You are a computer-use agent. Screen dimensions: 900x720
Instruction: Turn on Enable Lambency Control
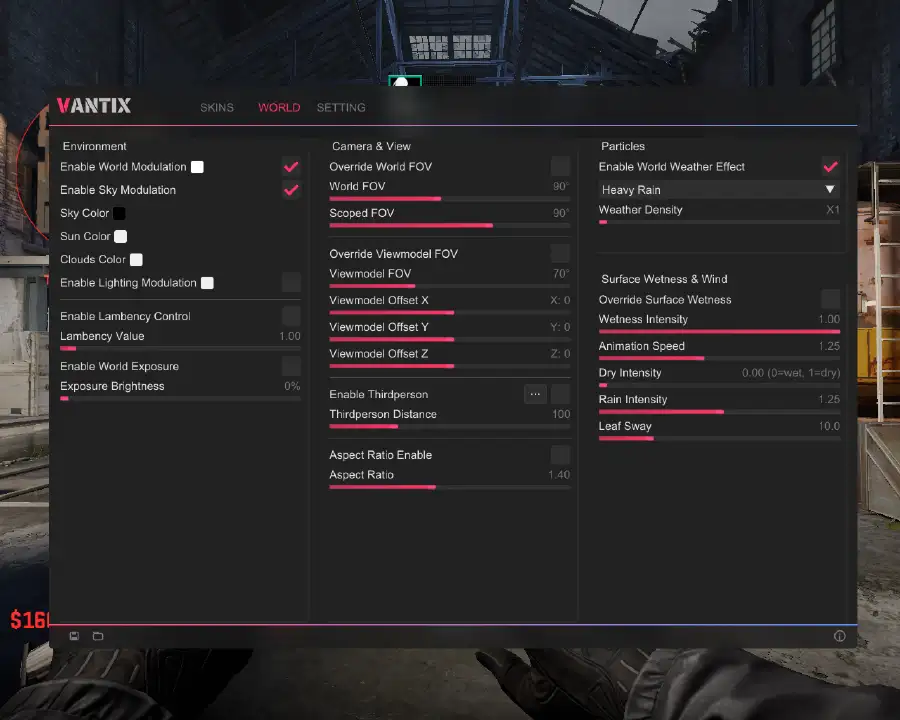click(x=291, y=316)
